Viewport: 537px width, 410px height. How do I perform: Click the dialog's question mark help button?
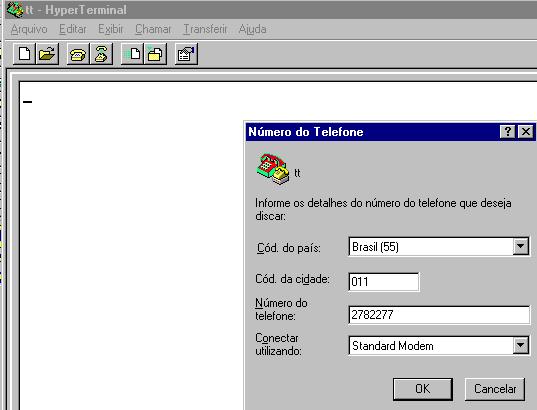(508, 132)
